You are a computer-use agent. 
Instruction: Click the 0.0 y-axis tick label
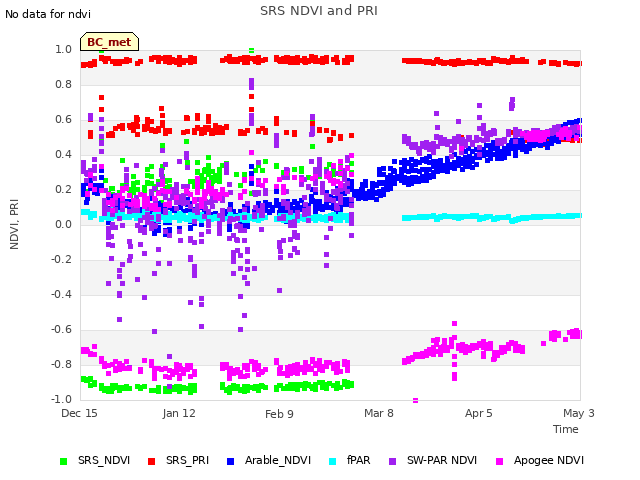pyautogui.click(x=63, y=224)
